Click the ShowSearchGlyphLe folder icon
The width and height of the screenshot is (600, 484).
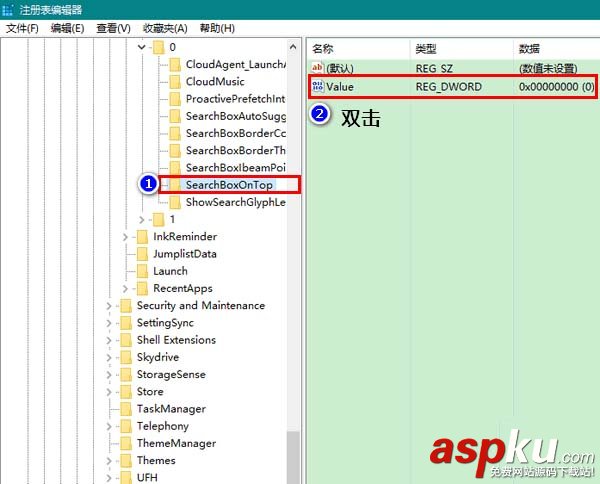point(175,202)
